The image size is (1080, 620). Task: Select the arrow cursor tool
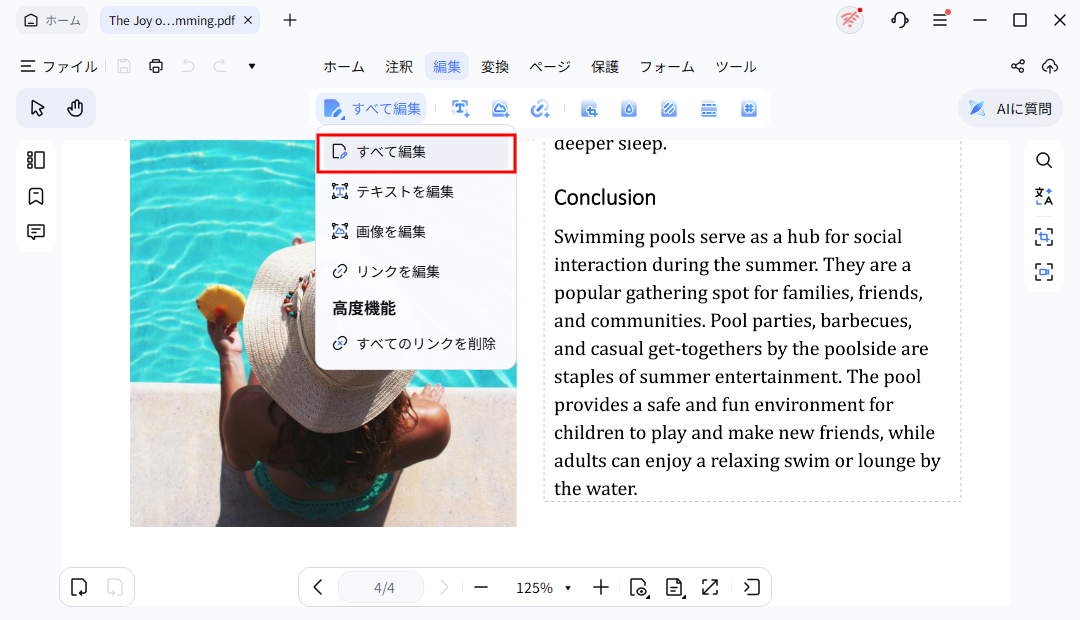point(37,108)
